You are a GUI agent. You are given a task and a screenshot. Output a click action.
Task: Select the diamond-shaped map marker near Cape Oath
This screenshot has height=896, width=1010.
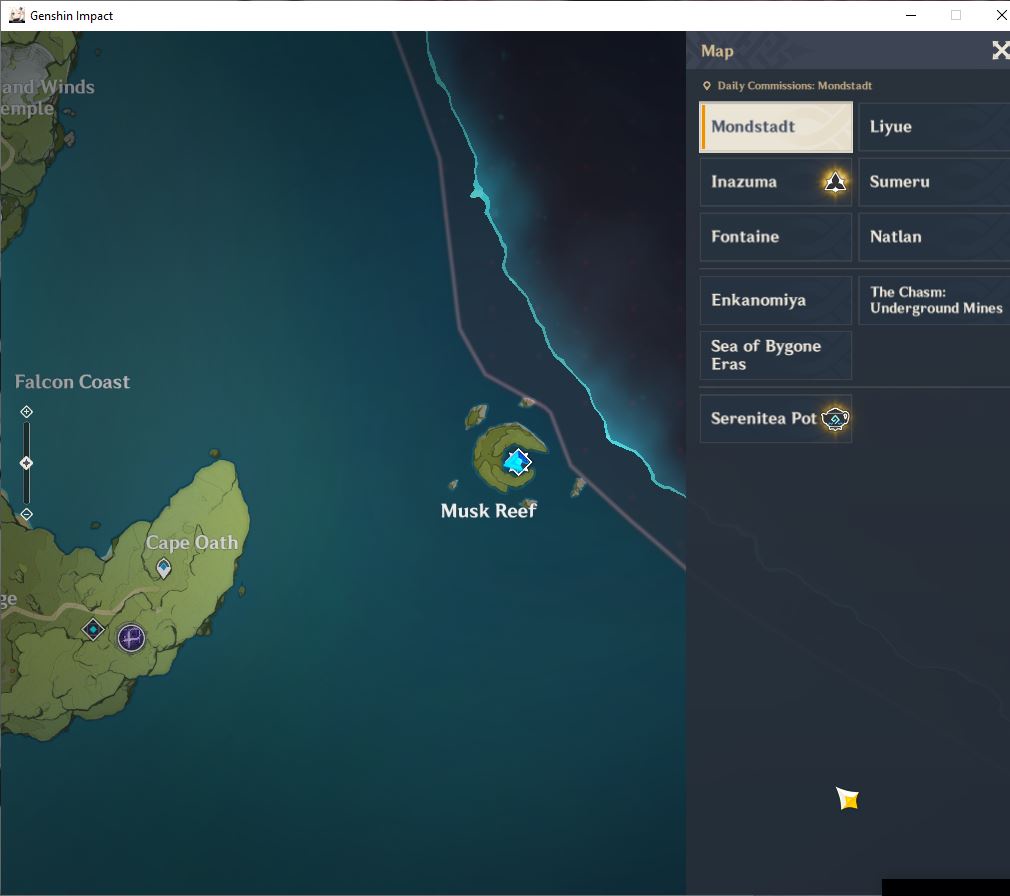click(93, 629)
